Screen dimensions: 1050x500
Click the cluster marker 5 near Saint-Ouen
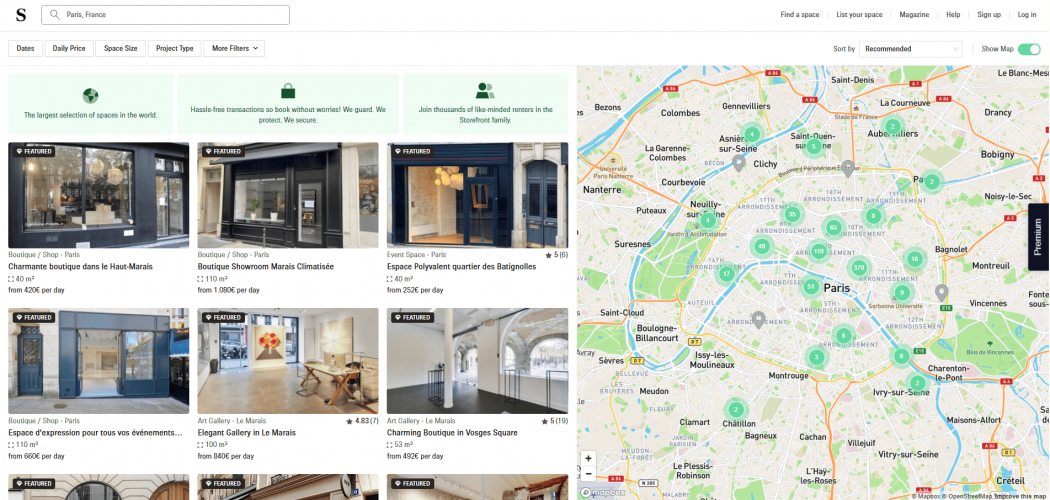813,146
